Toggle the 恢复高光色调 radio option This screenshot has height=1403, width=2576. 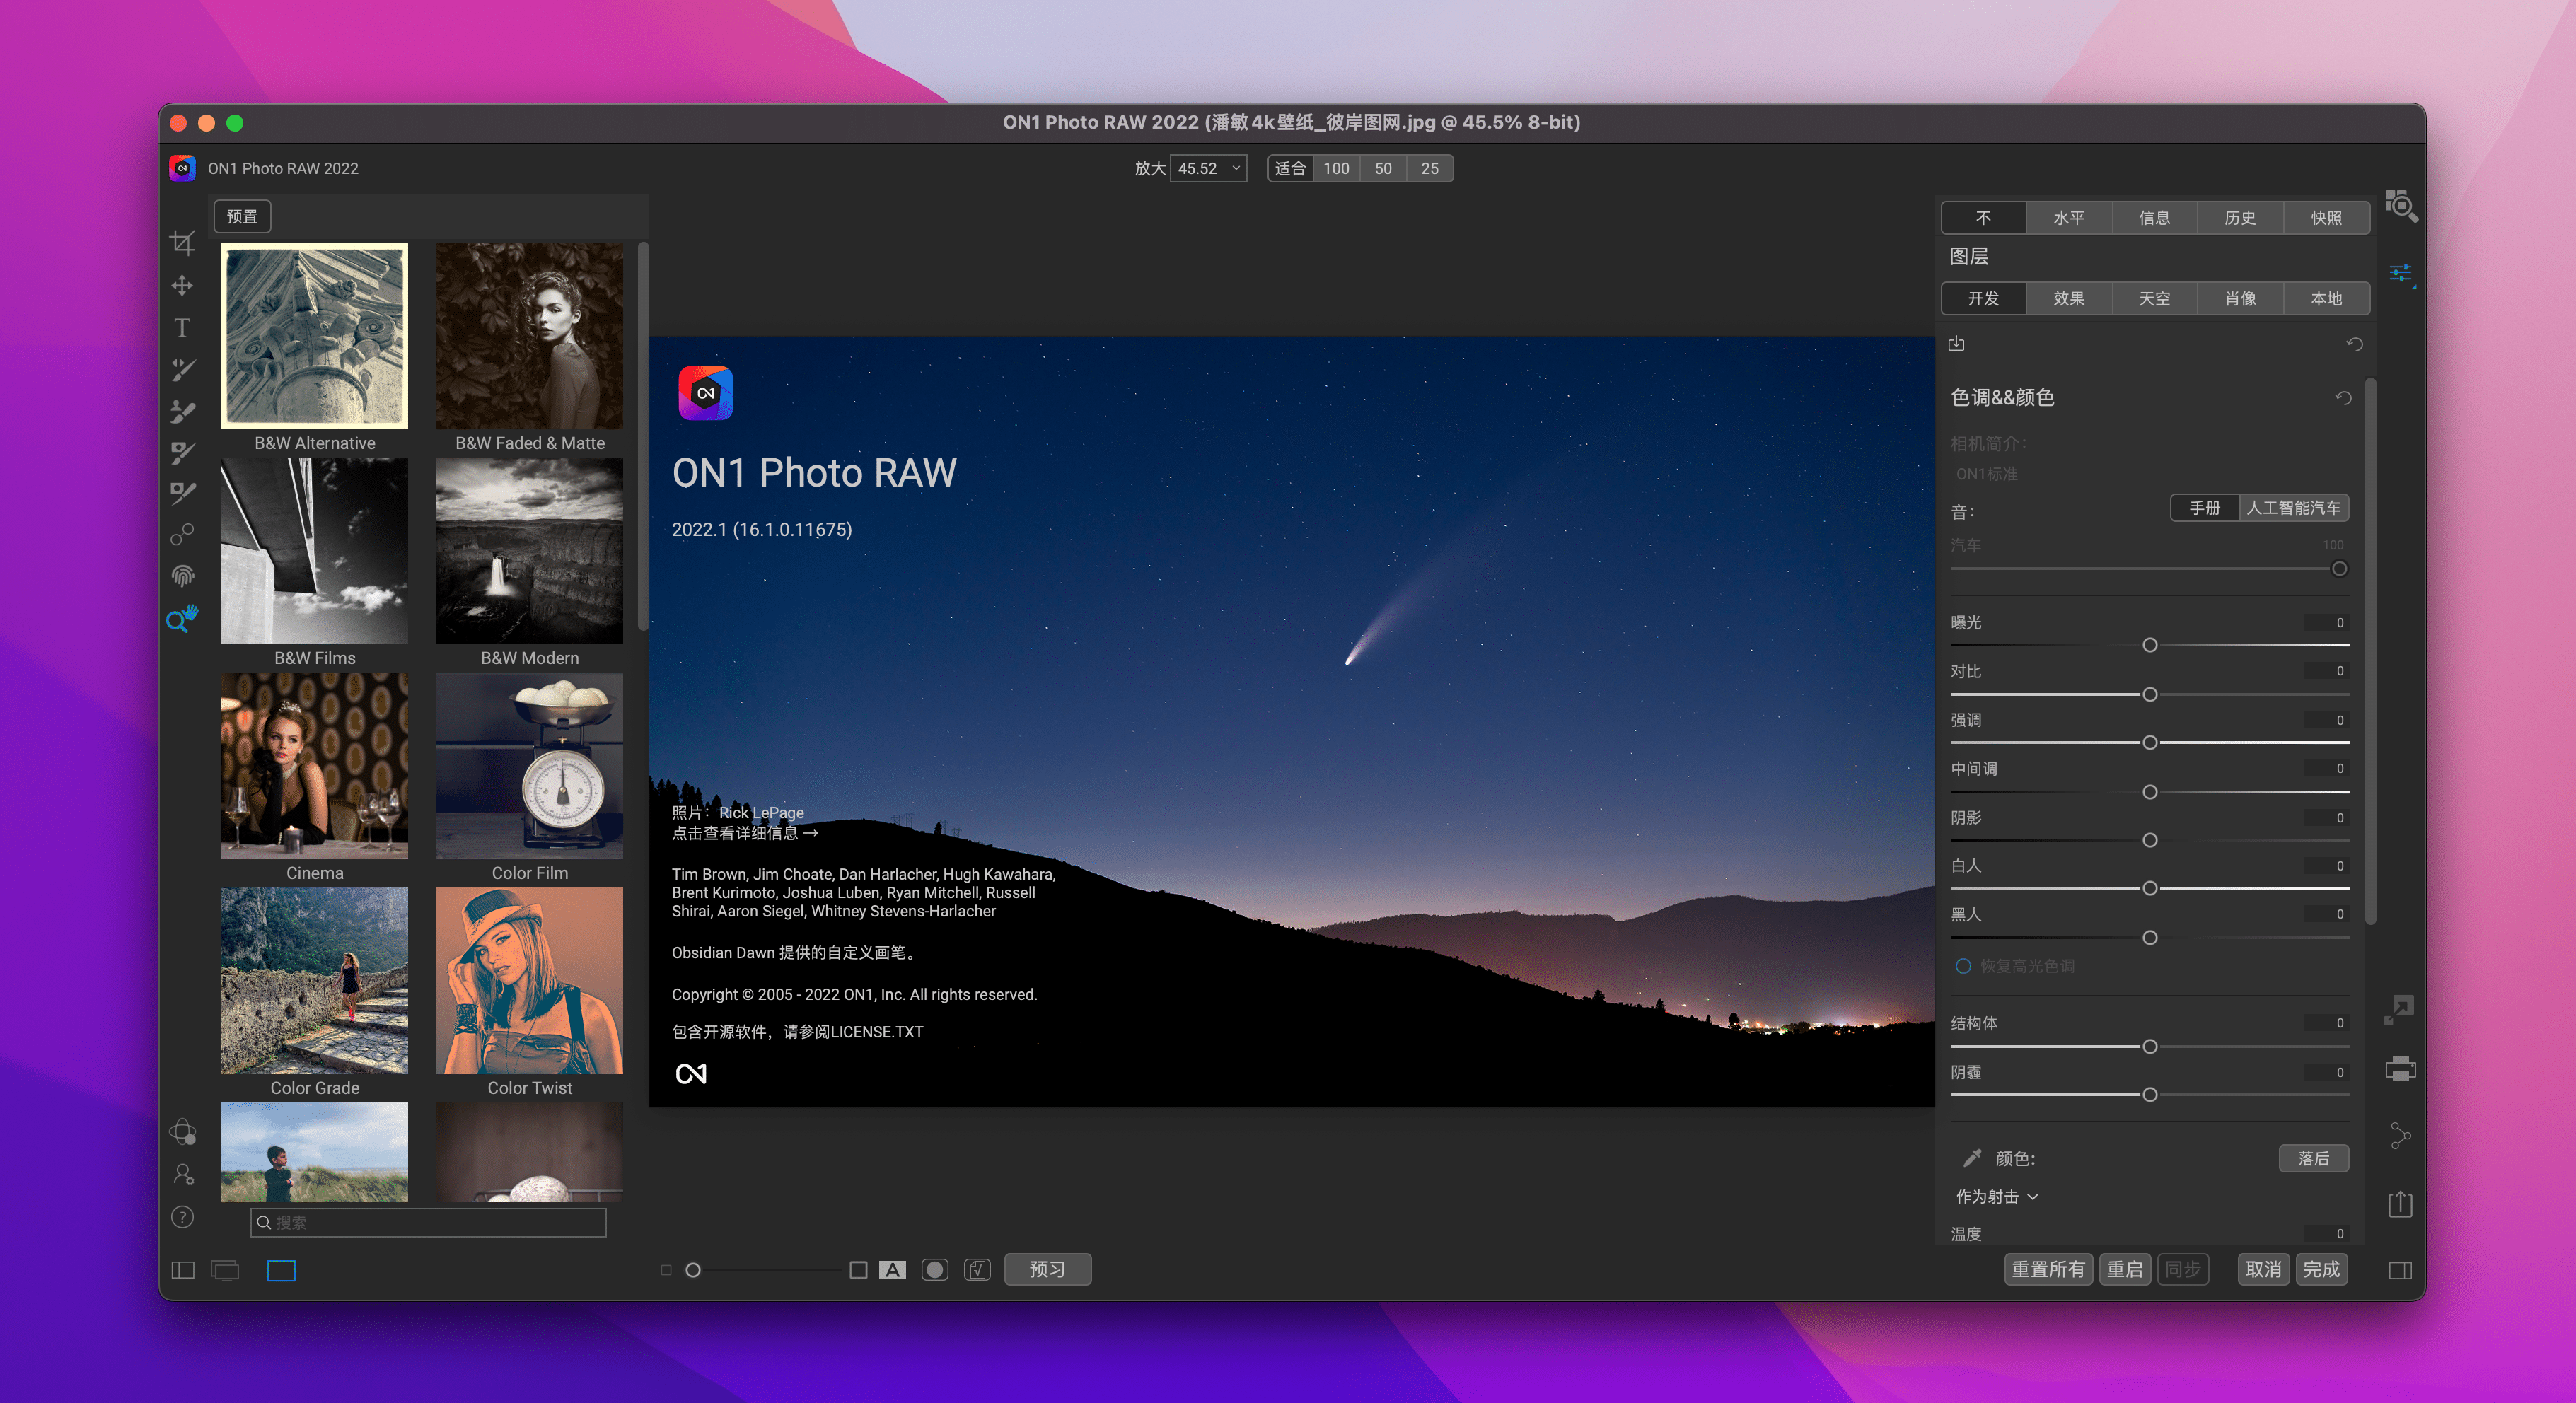tap(1963, 966)
